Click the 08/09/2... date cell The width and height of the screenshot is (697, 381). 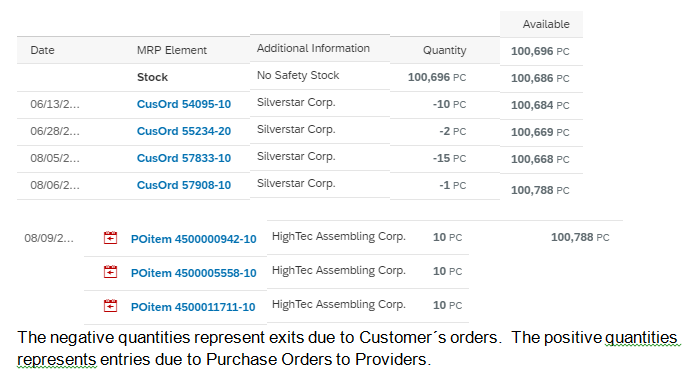tap(49, 238)
